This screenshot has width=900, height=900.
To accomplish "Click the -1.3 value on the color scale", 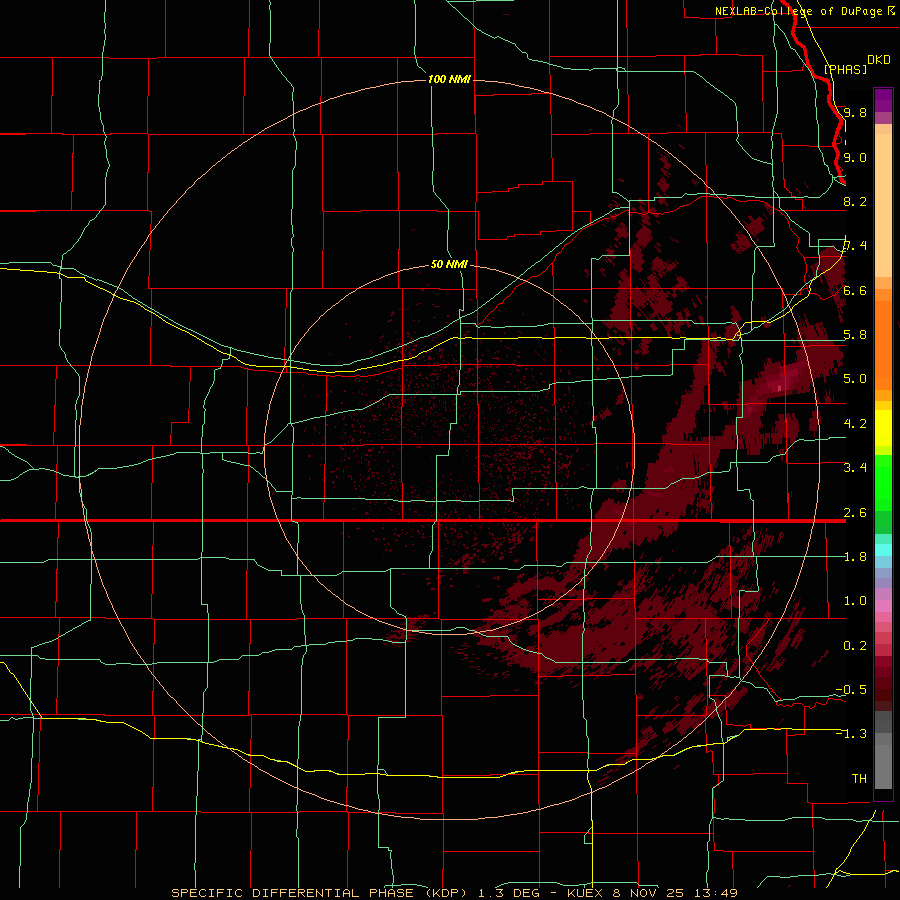I will (x=851, y=734).
